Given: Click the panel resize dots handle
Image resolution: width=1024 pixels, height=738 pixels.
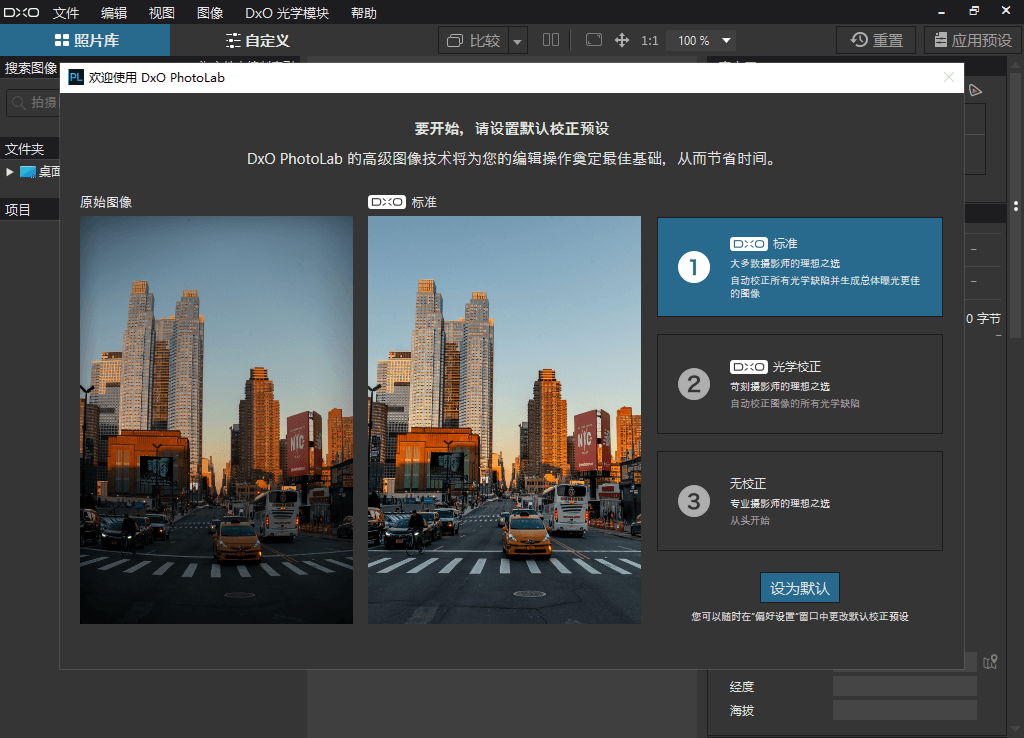Looking at the screenshot, I should (x=1016, y=206).
